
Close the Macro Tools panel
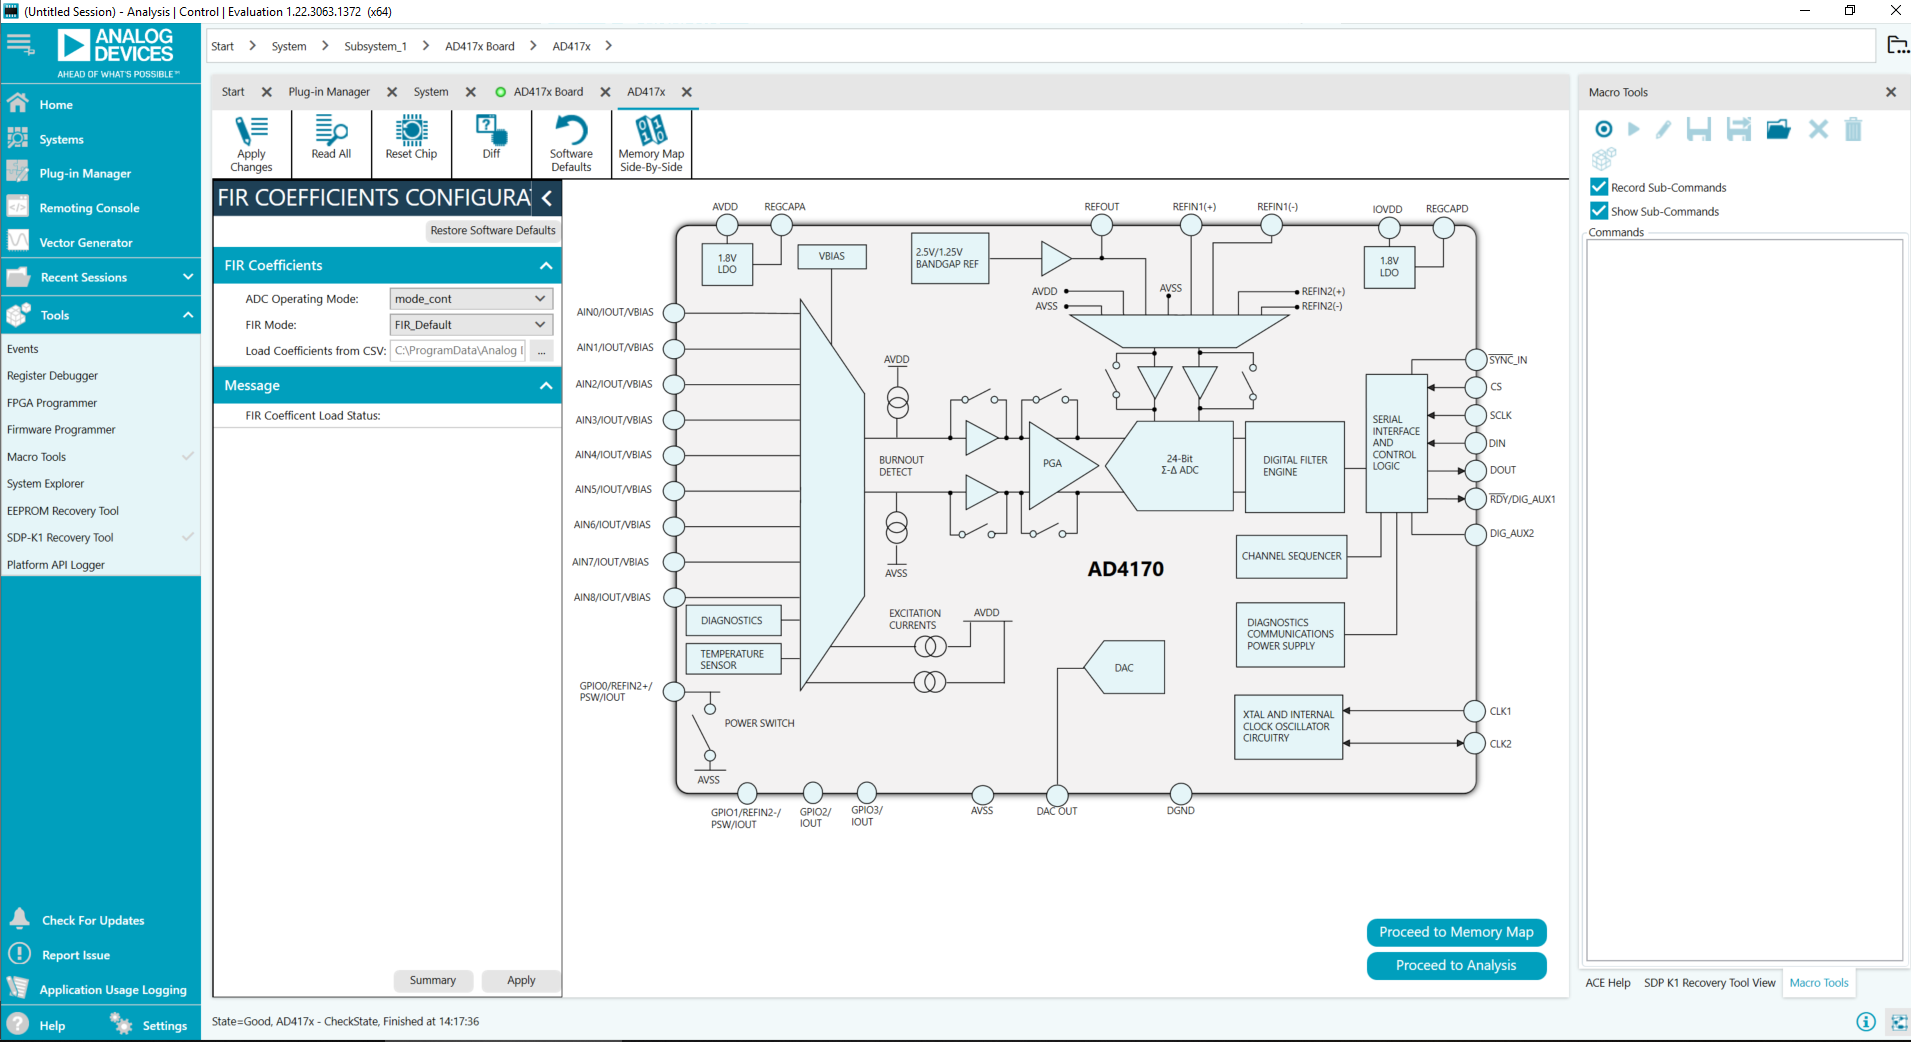pos(1890,92)
